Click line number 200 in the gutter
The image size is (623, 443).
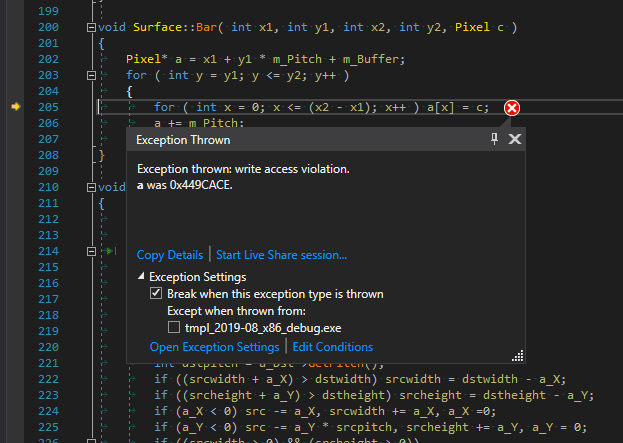(x=48, y=27)
